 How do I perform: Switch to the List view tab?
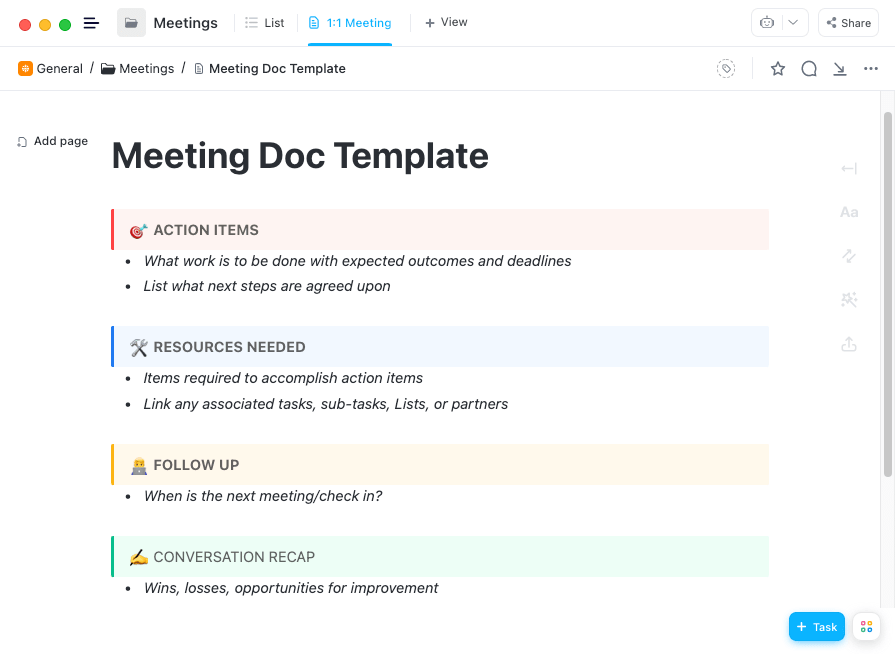pyautogui.click(x=265, y=23)
